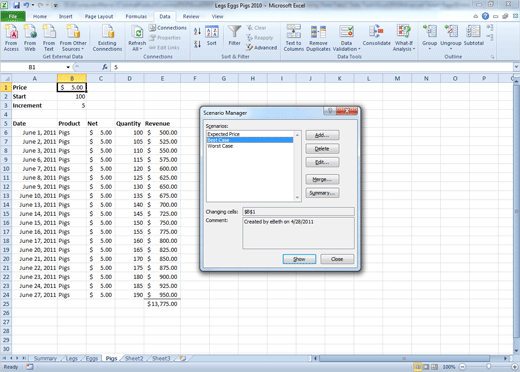Open From Other Sources dropdown
The width and height of the screenshot is (520, 372).
(x=73, y=38)
